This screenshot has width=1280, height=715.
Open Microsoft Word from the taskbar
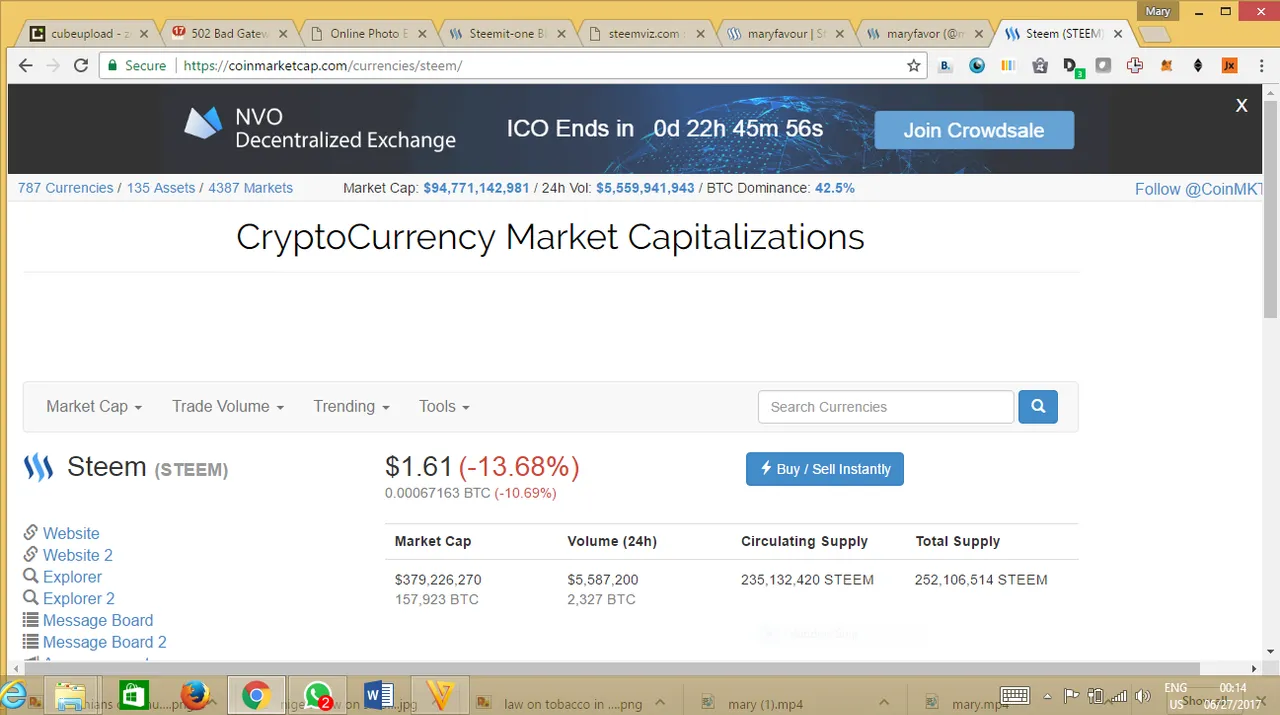coord(378,694)
